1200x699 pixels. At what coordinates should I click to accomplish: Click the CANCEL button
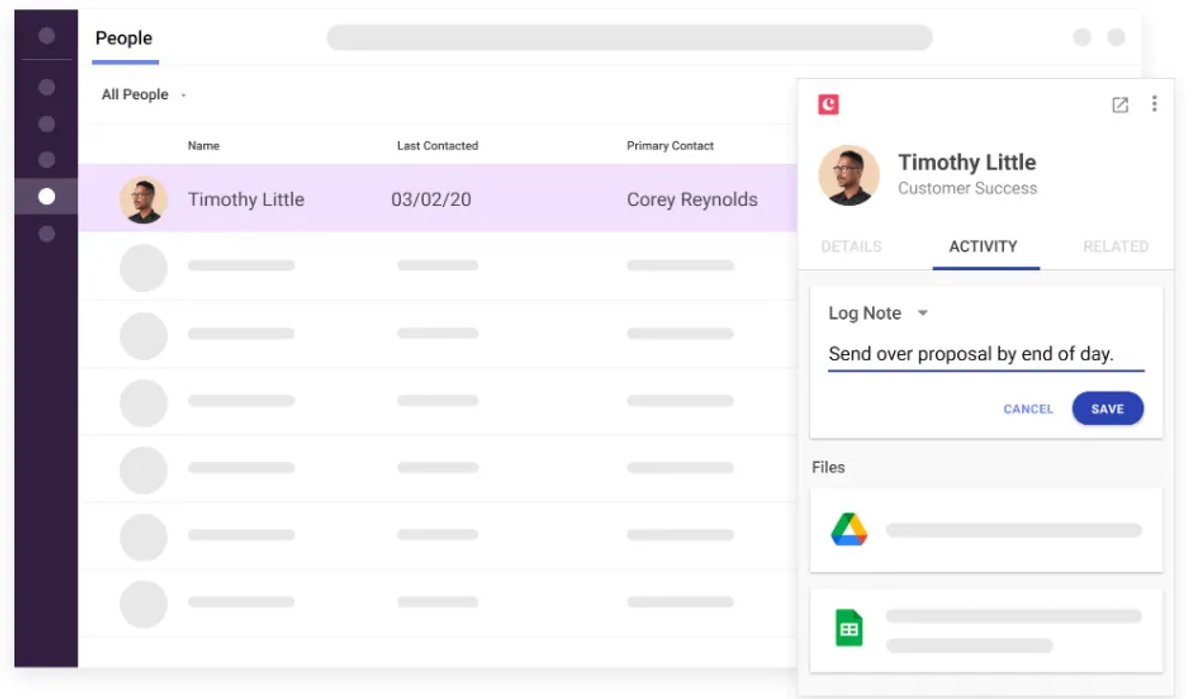[1028, 409]
